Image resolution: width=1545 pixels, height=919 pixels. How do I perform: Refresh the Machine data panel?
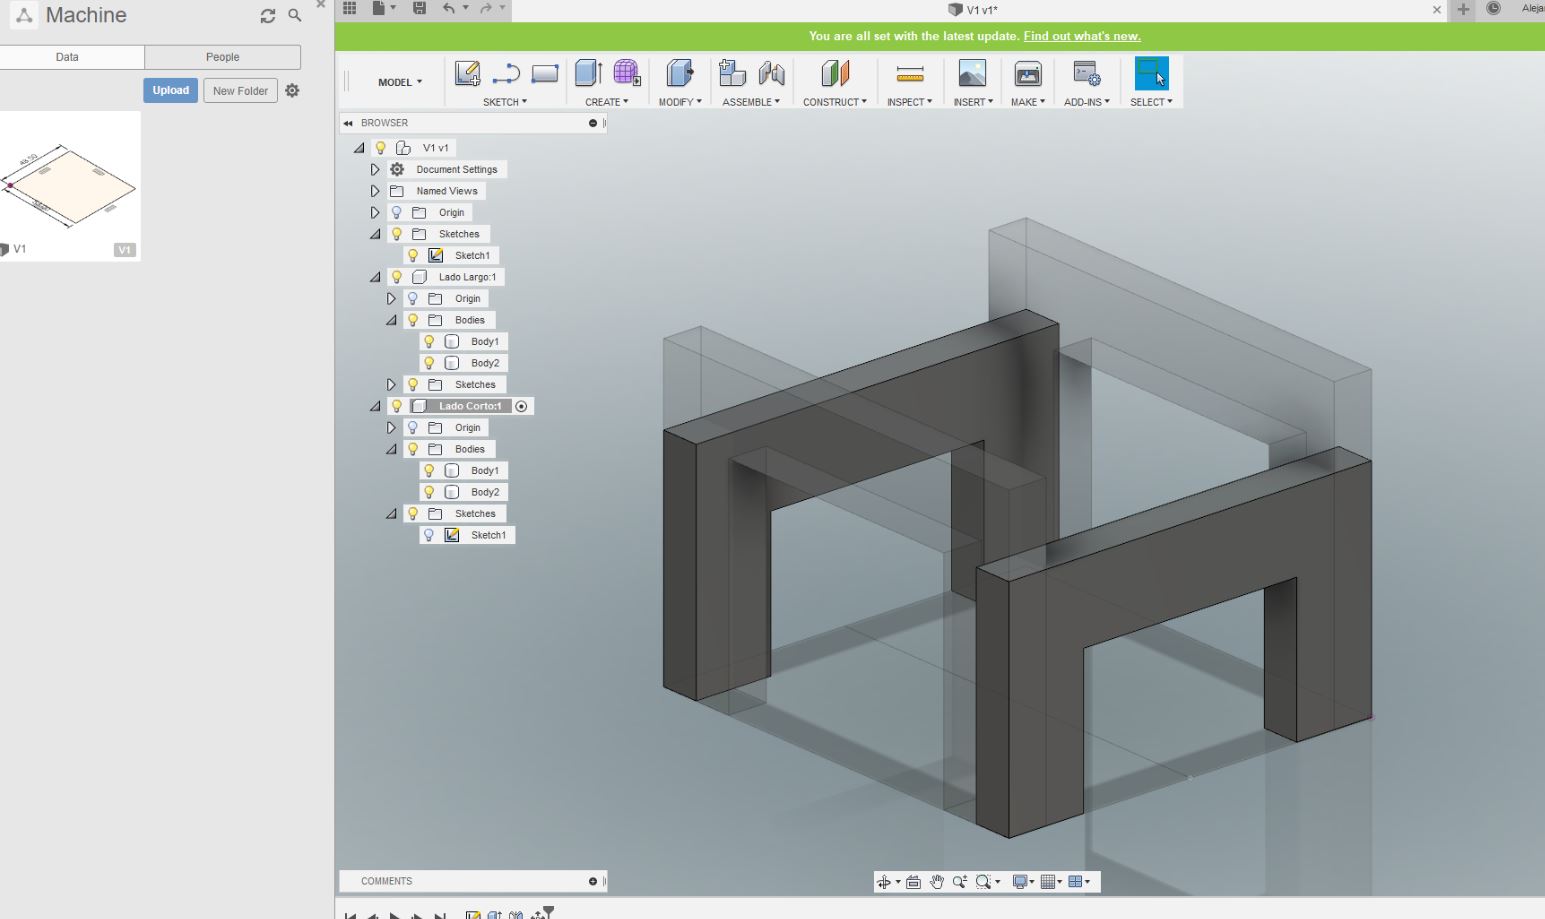click(267, 16)
